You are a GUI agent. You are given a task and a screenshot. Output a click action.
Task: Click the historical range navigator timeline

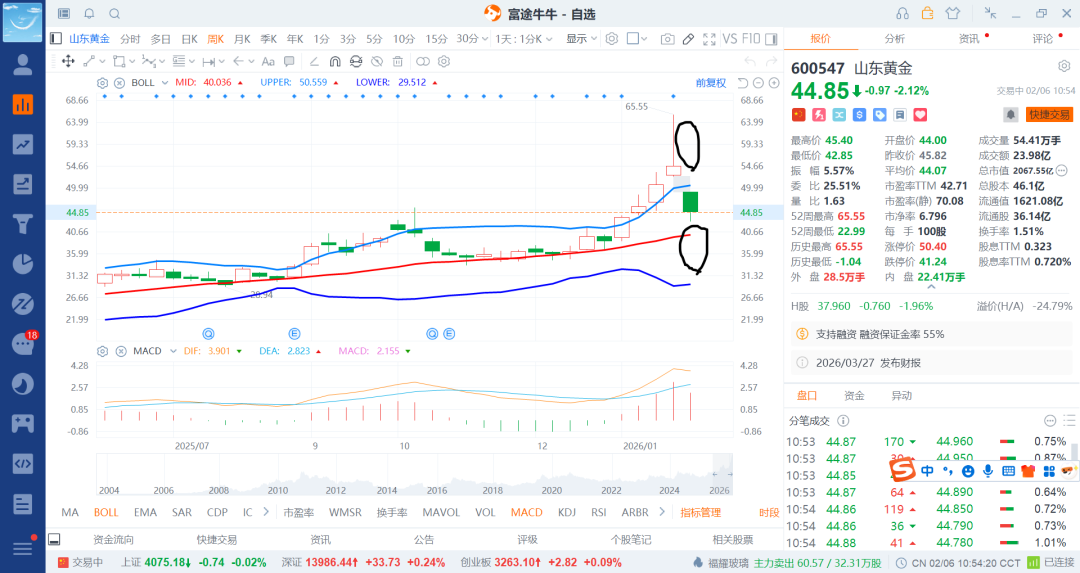pos(414,475)
